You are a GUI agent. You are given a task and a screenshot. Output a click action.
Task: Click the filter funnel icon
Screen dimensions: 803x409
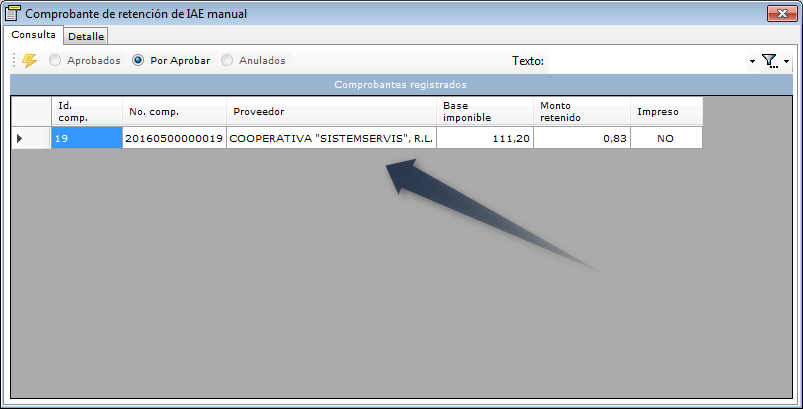tap(769, 61)
